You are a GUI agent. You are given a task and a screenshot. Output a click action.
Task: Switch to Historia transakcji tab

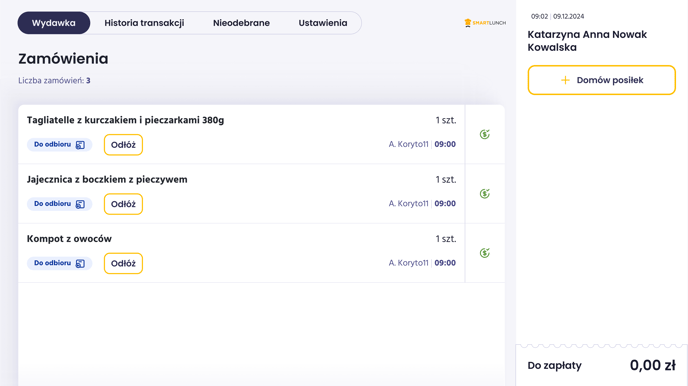tap(144, 23)
